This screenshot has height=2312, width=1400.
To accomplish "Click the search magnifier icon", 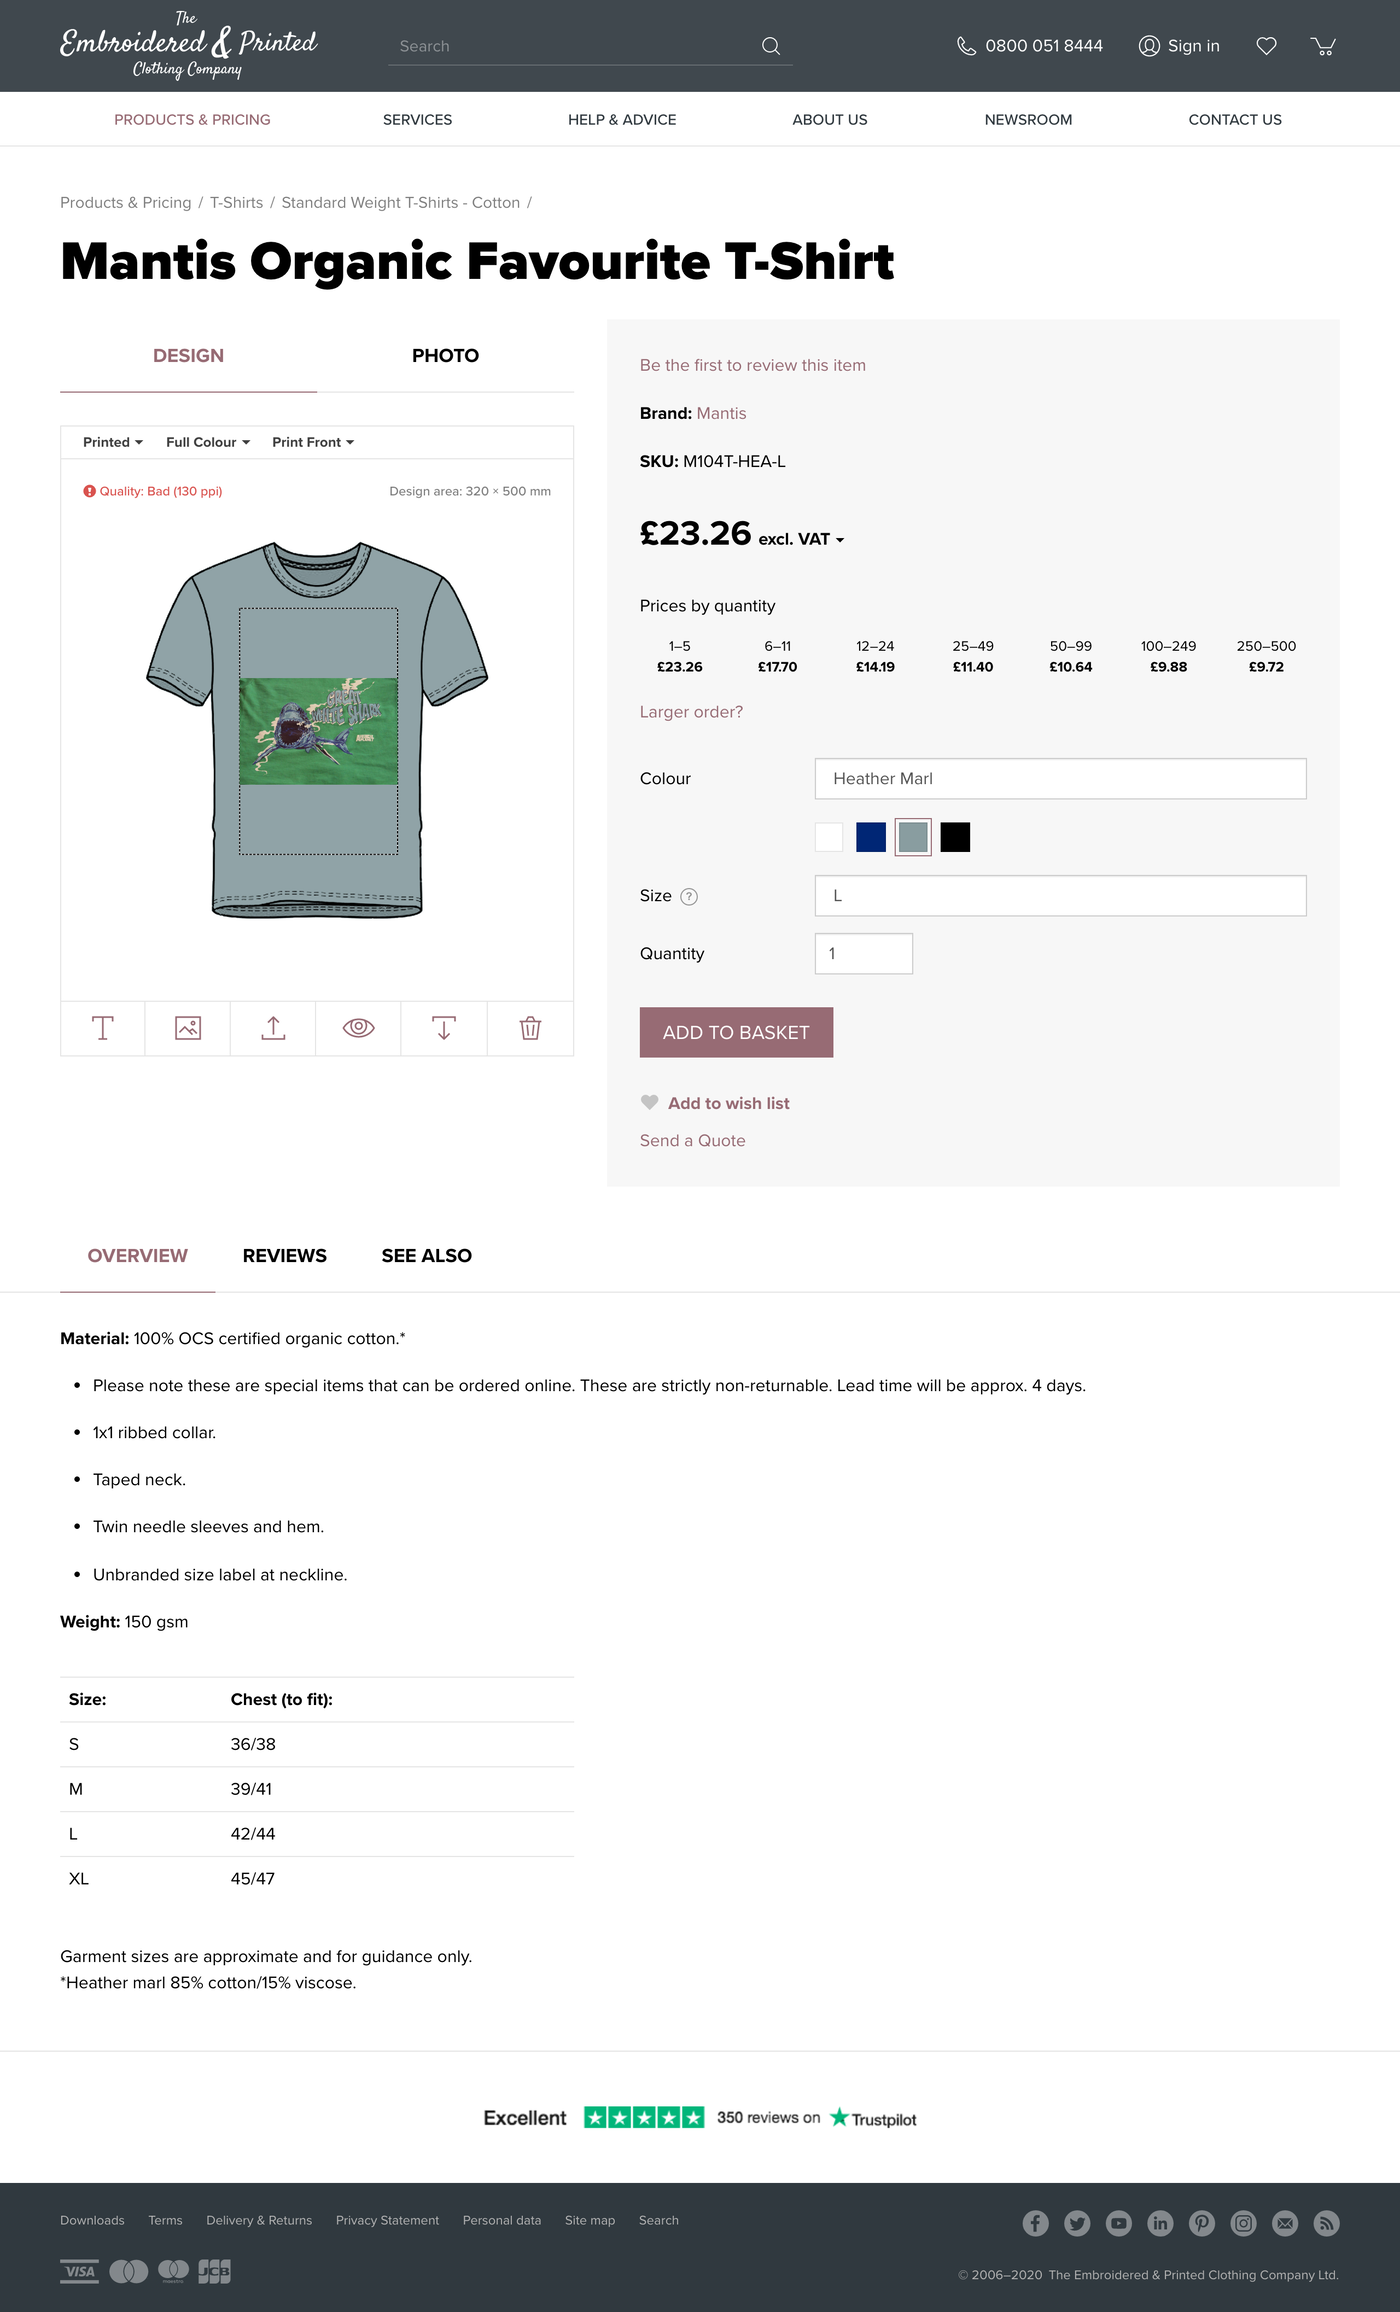I will tap(771, 46).
